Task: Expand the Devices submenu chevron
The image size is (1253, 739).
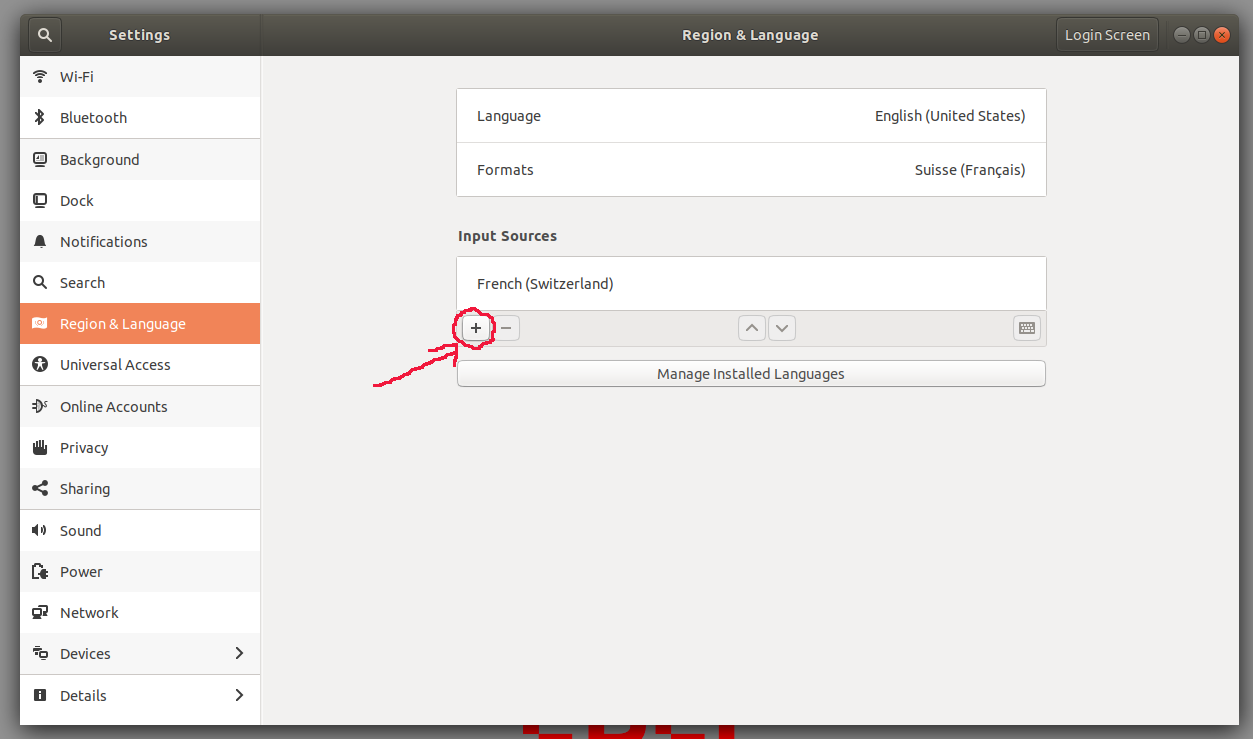Action: coord(239,654)
